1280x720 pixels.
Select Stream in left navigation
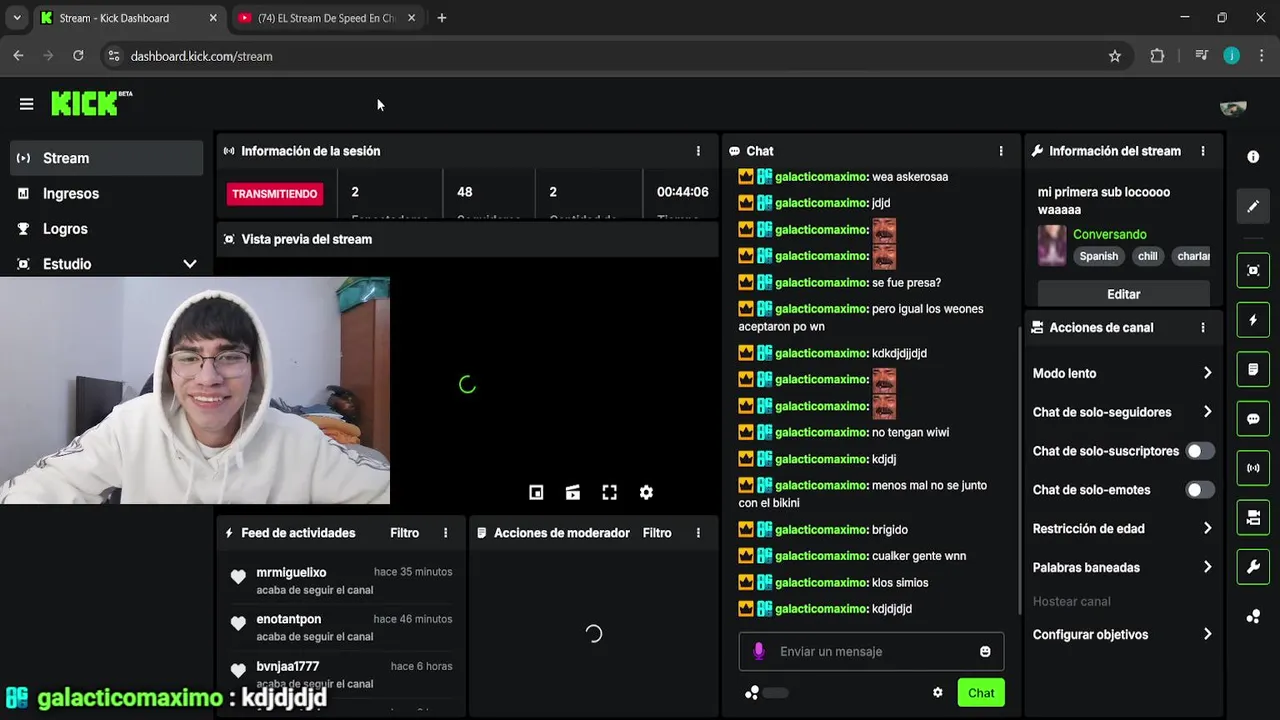point(107,158)
